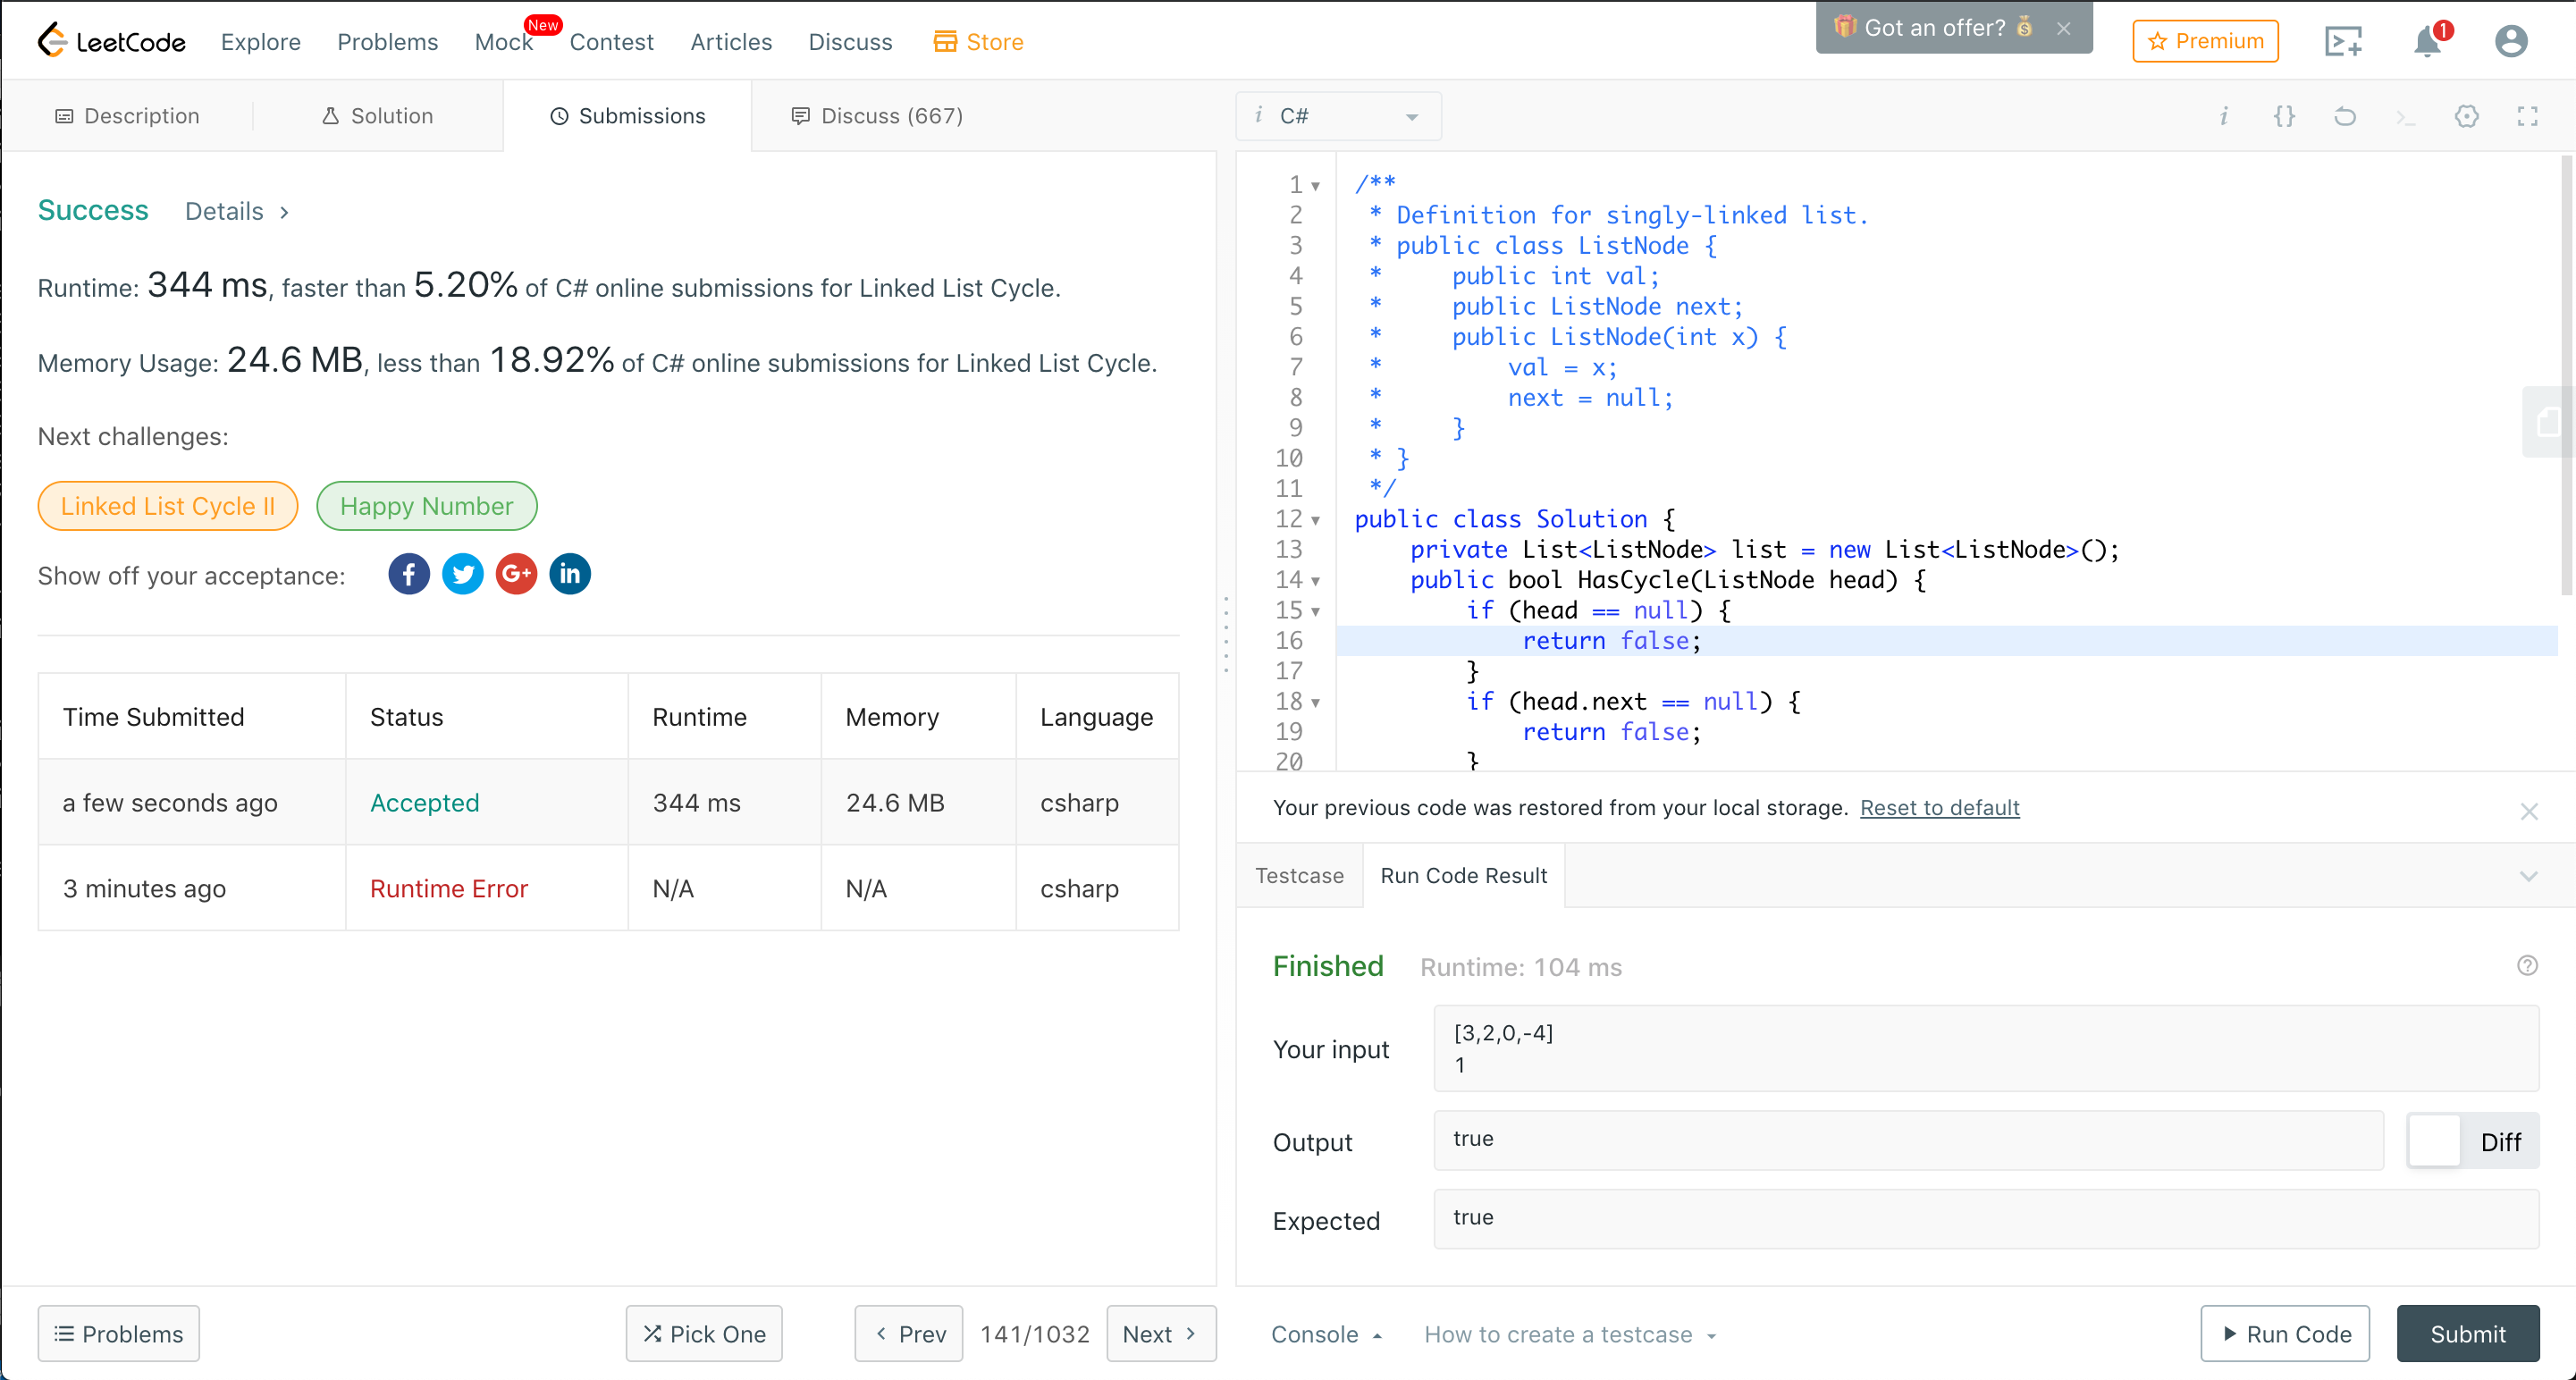Open the Store cart icon

click(x=944, y=41)
